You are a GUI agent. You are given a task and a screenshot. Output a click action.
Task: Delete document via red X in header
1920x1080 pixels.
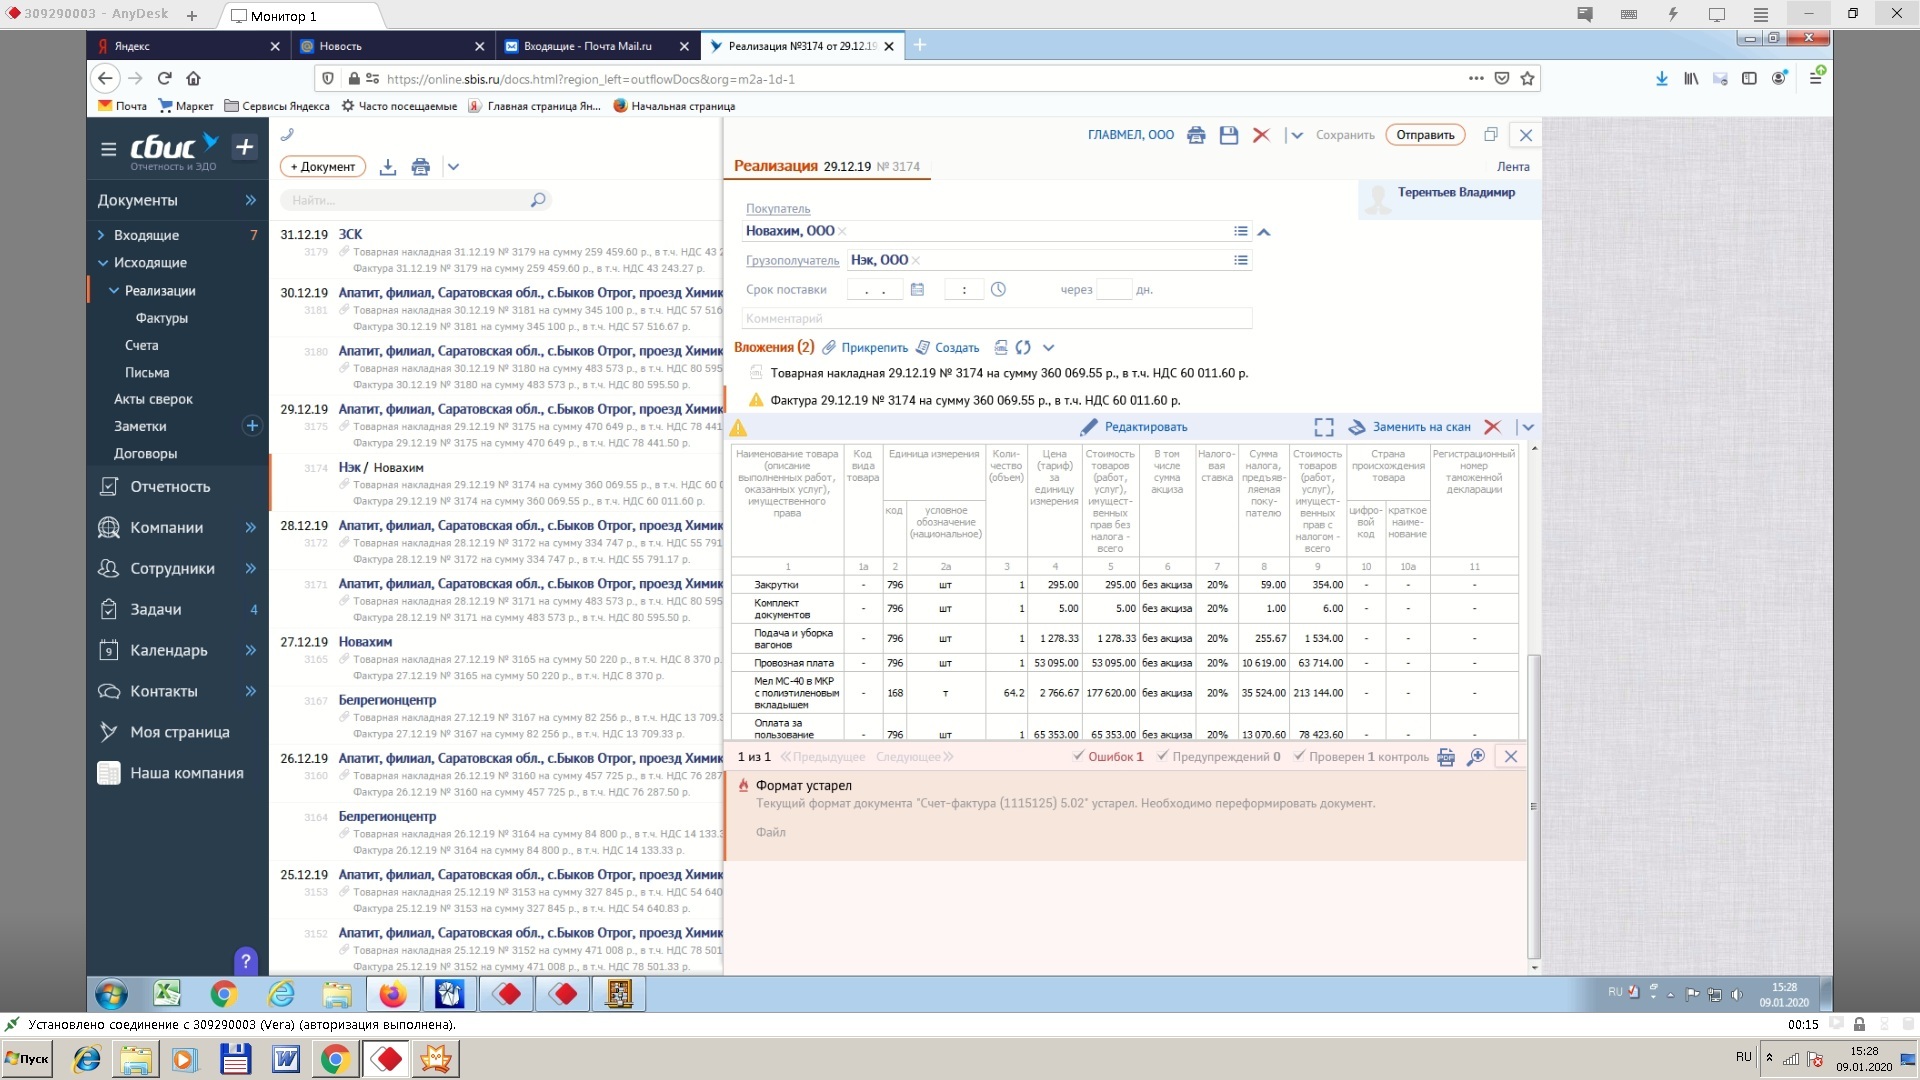(x=1261, y=135)
